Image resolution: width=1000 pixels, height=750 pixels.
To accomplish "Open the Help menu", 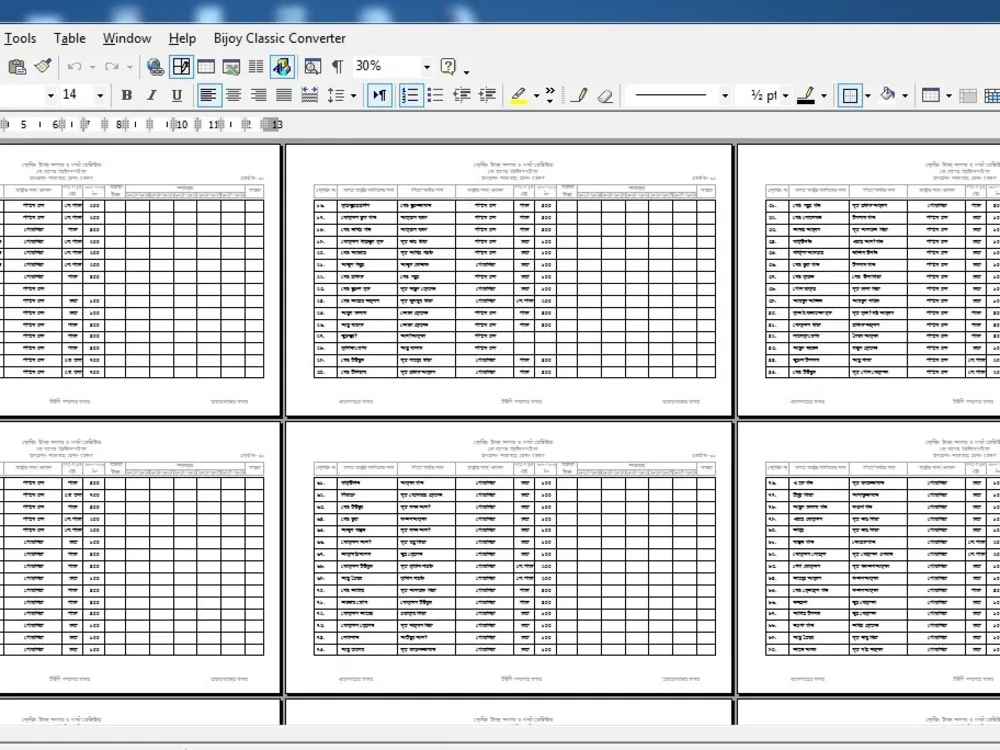I will pos(182,38).
